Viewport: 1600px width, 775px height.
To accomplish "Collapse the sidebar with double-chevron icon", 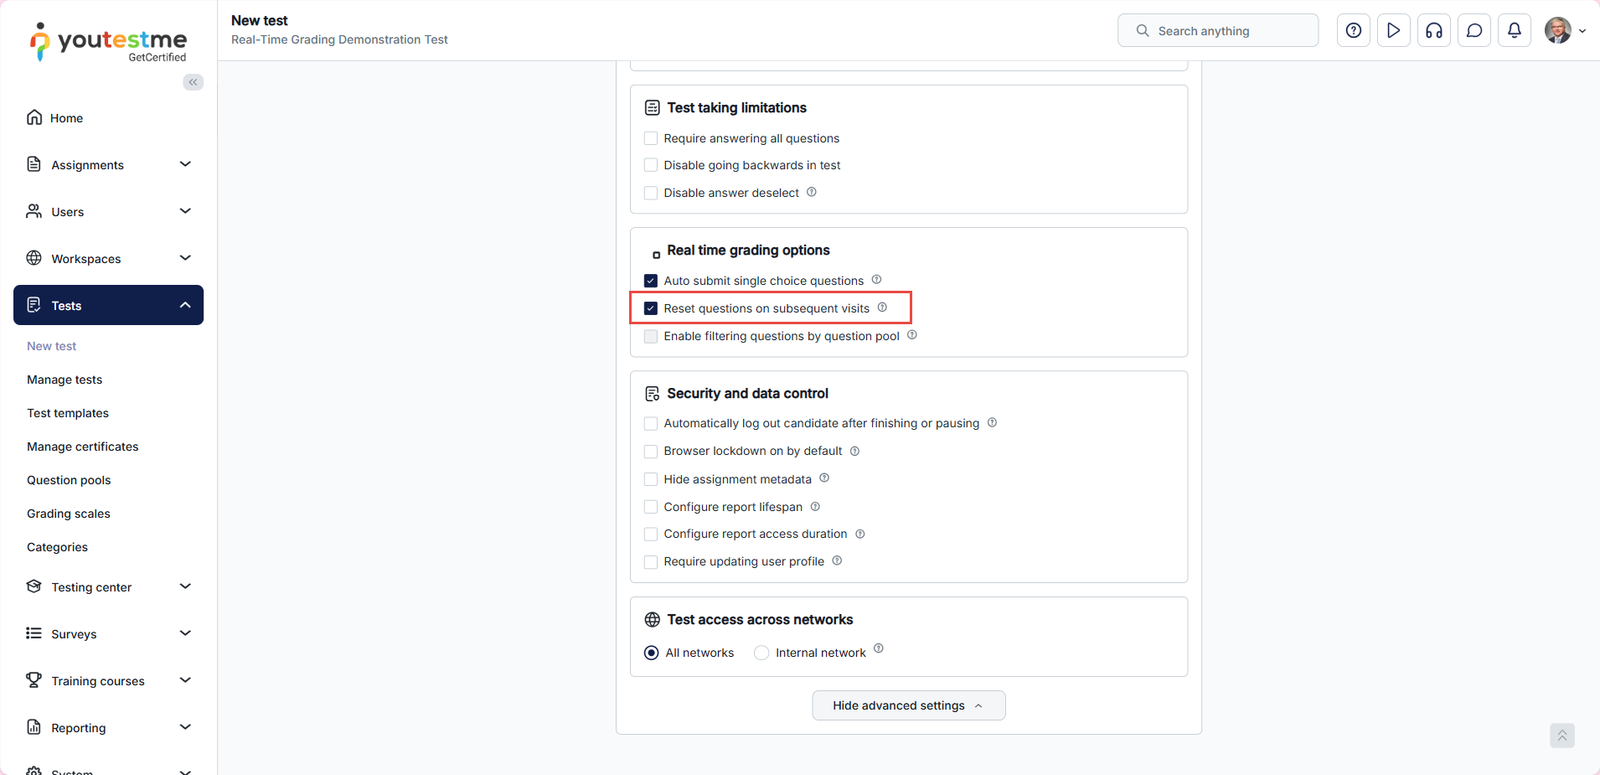I will pyautogui.click(x=193, y=82).
